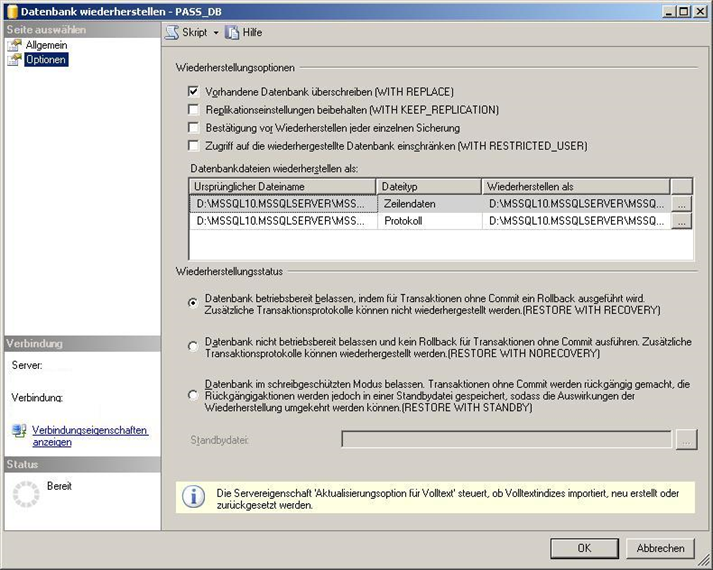Viewport: 713px width, 570px height.
Task: Select RESTORE WITH STANDBY radio option
Action: [193, 395]
